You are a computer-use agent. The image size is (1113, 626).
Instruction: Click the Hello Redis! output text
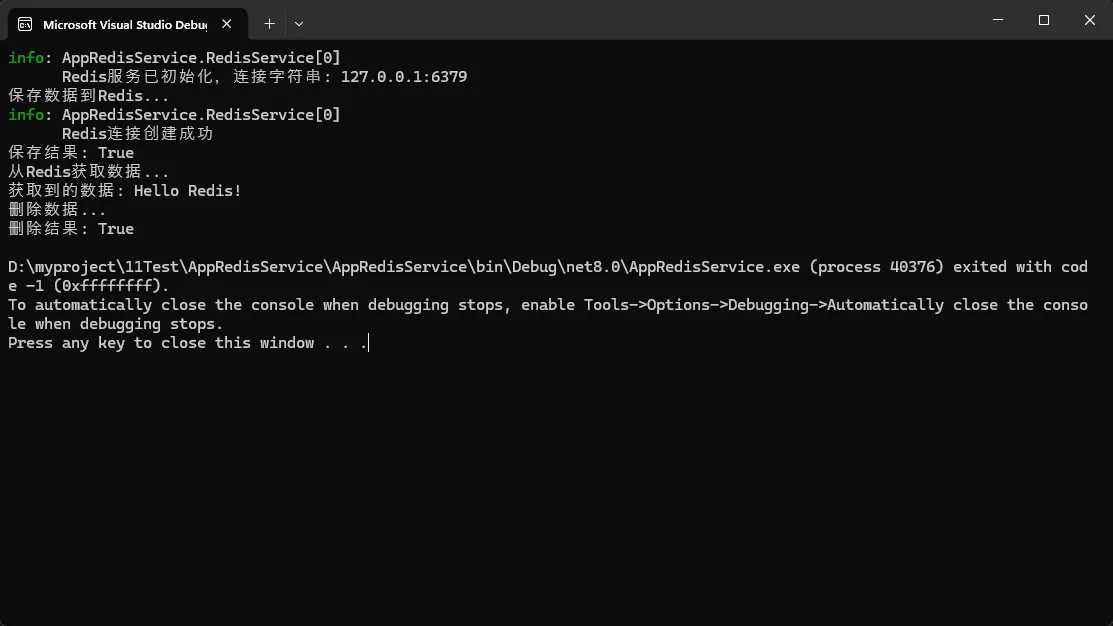(x=188, y=191)
